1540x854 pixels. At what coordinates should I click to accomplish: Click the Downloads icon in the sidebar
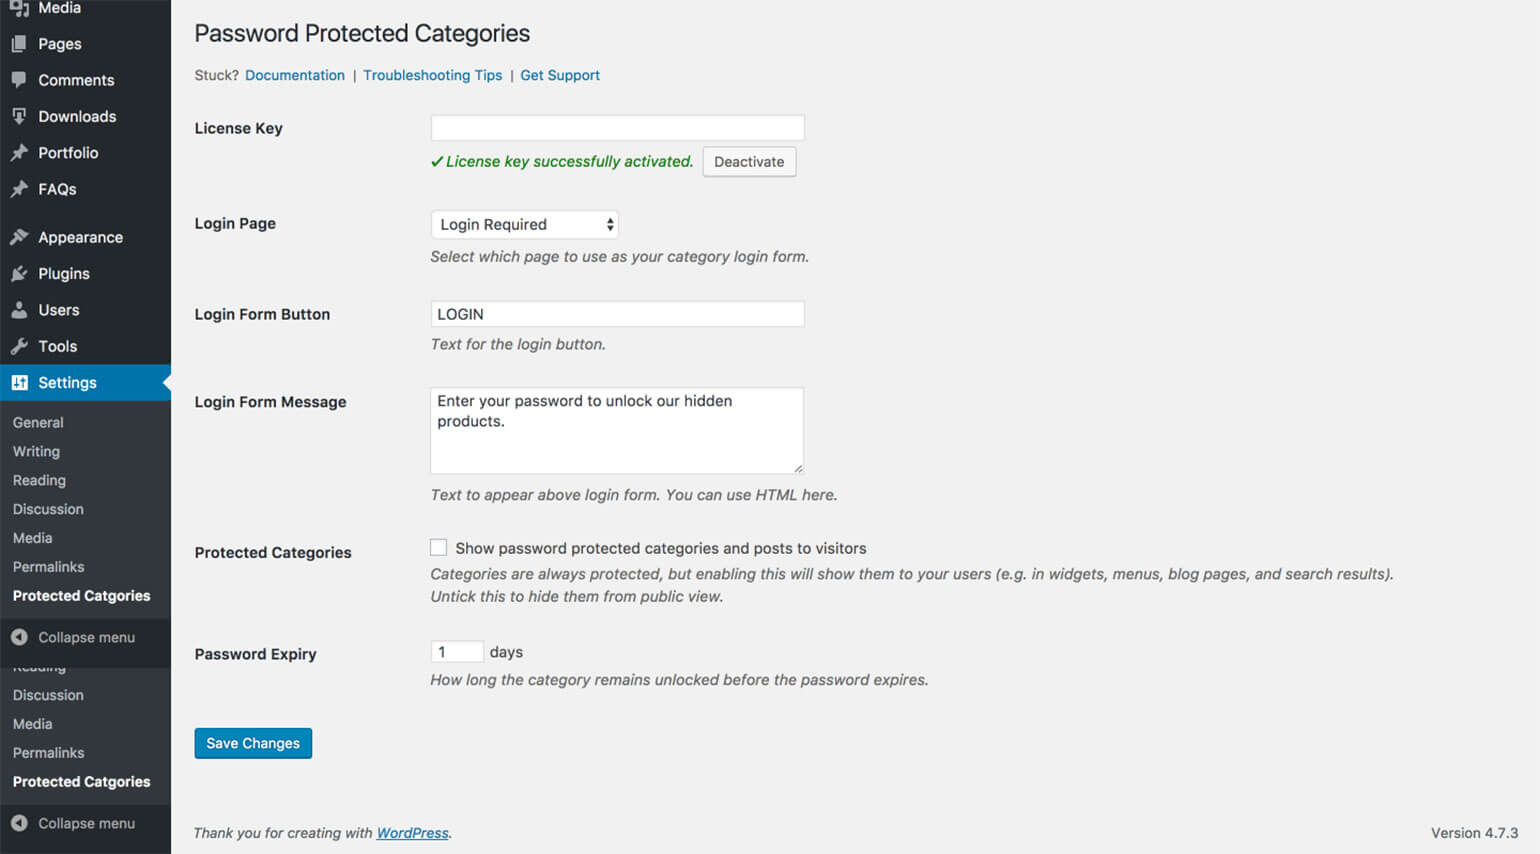(22, 116)
